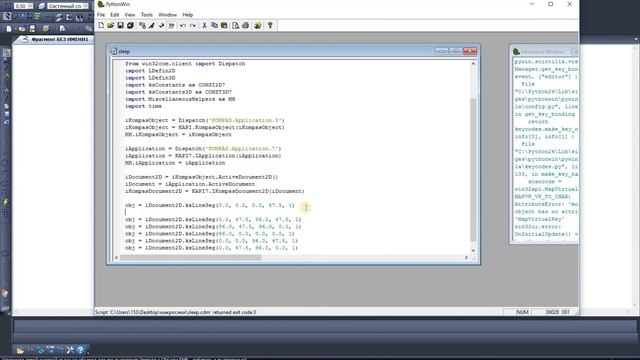Click the editor horizontal scrollbar right arrow

(x=466, y=258)
